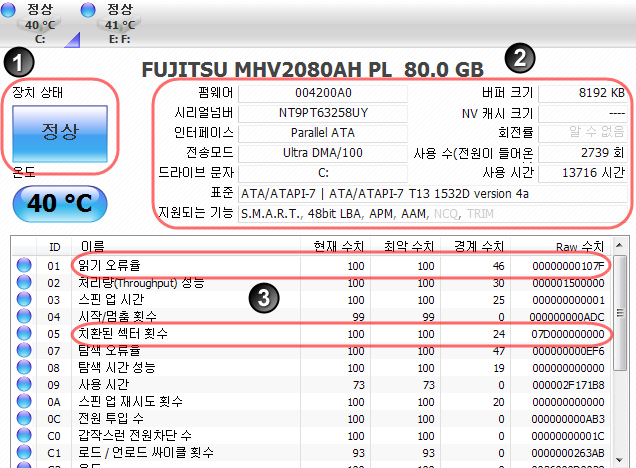The image size is (636, 468).
Task: Click raw value 000000000AB3
Action: click(568, 419)
